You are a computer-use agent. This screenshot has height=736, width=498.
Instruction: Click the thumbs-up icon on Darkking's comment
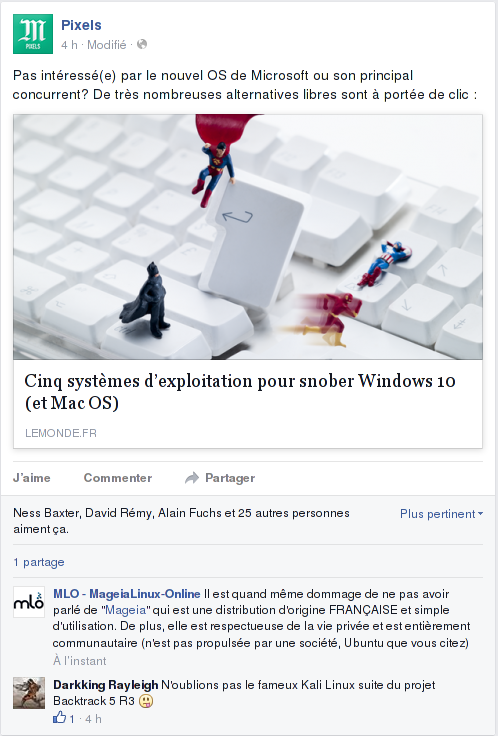pos(60,717)
